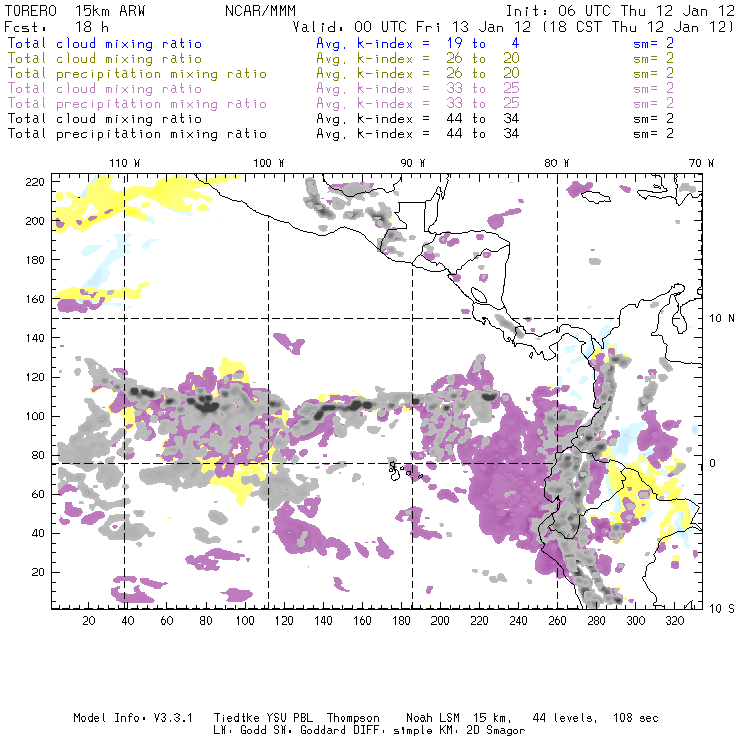
Task: Click the '140' tick on the vertical axis
Action: point(35,338)
